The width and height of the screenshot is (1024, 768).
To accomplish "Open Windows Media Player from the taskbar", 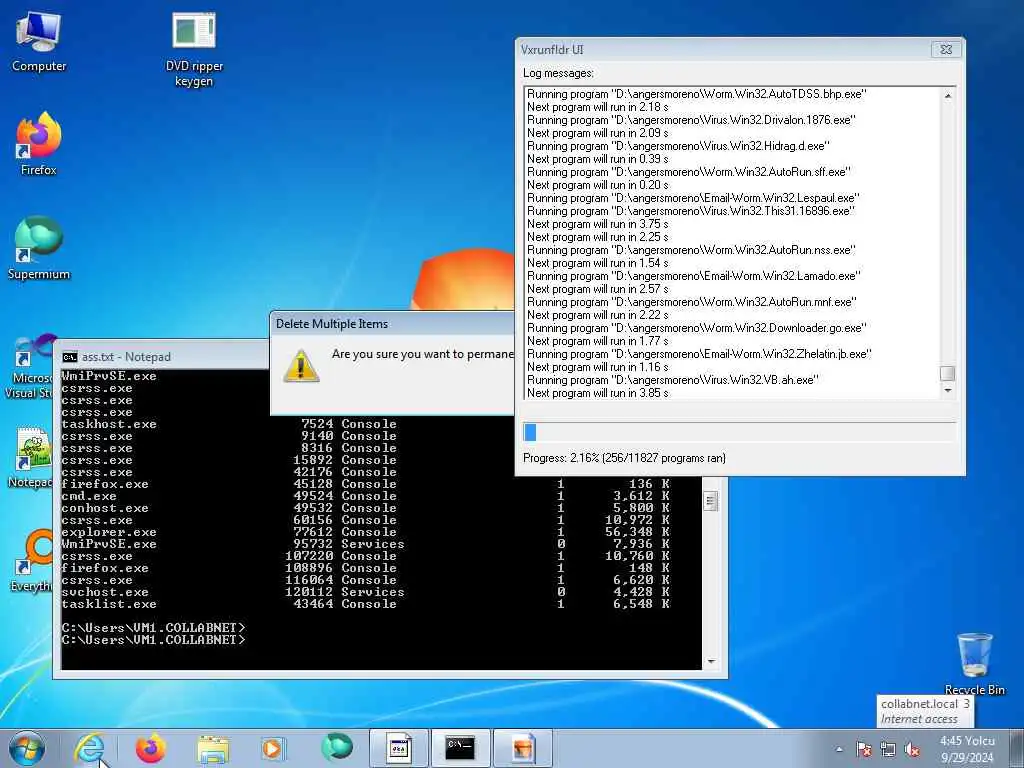I will coord(272,748).
